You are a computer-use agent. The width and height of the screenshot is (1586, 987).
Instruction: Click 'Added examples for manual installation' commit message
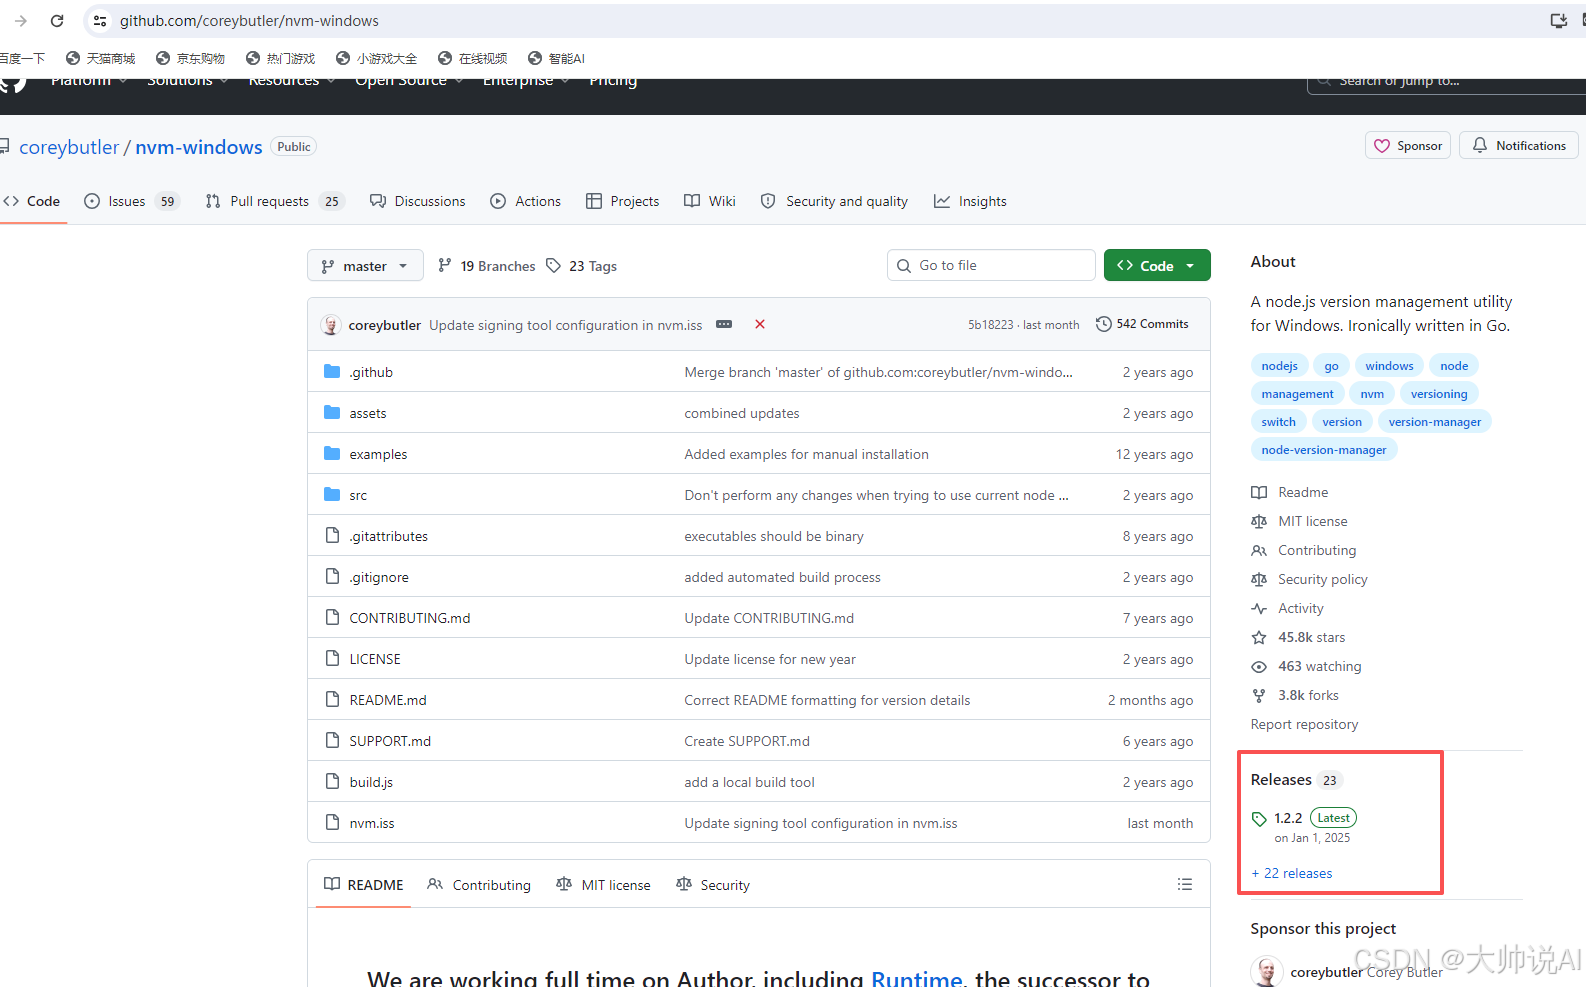[x=806, y=454]
